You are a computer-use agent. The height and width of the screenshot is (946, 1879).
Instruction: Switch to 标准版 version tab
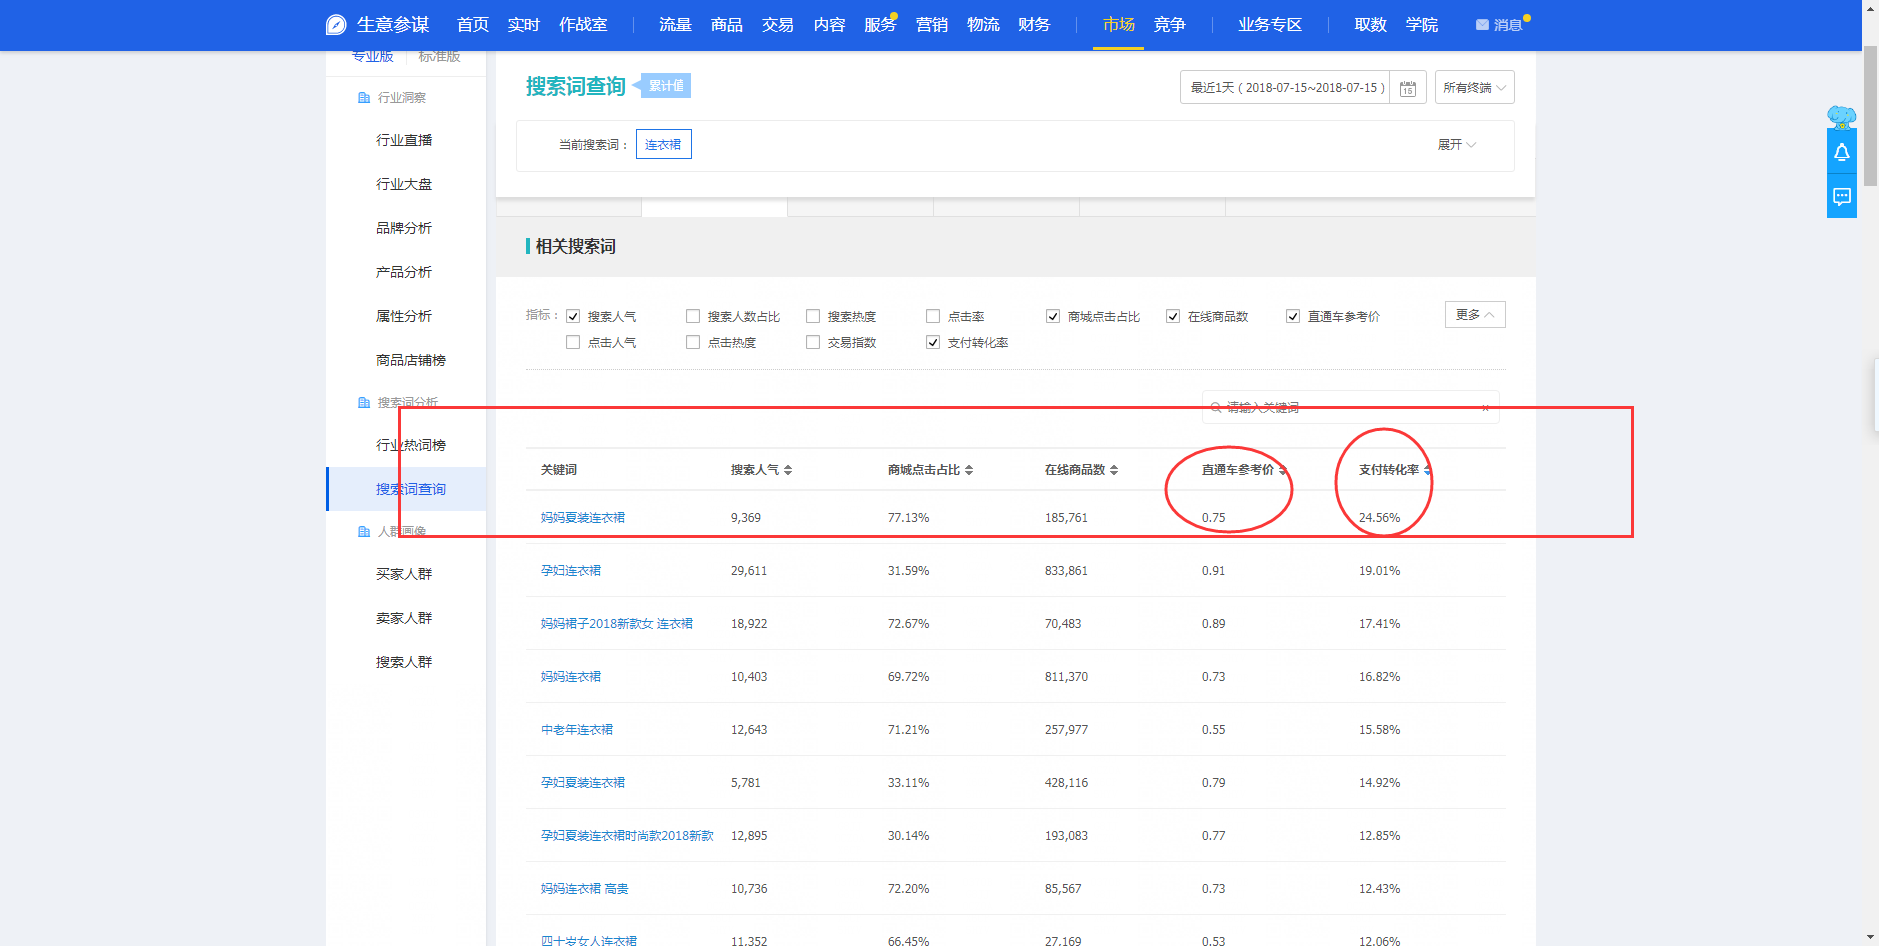439,57
